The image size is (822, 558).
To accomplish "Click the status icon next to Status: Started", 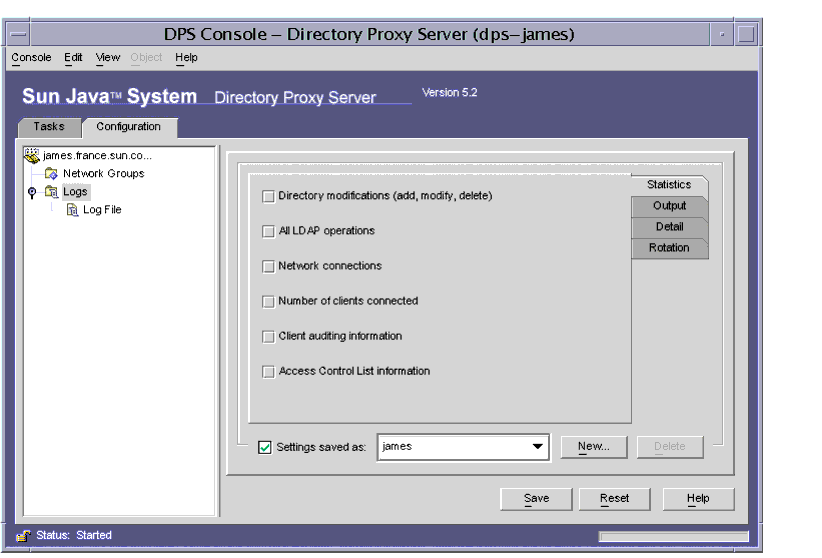I will [x=23, y=535].
